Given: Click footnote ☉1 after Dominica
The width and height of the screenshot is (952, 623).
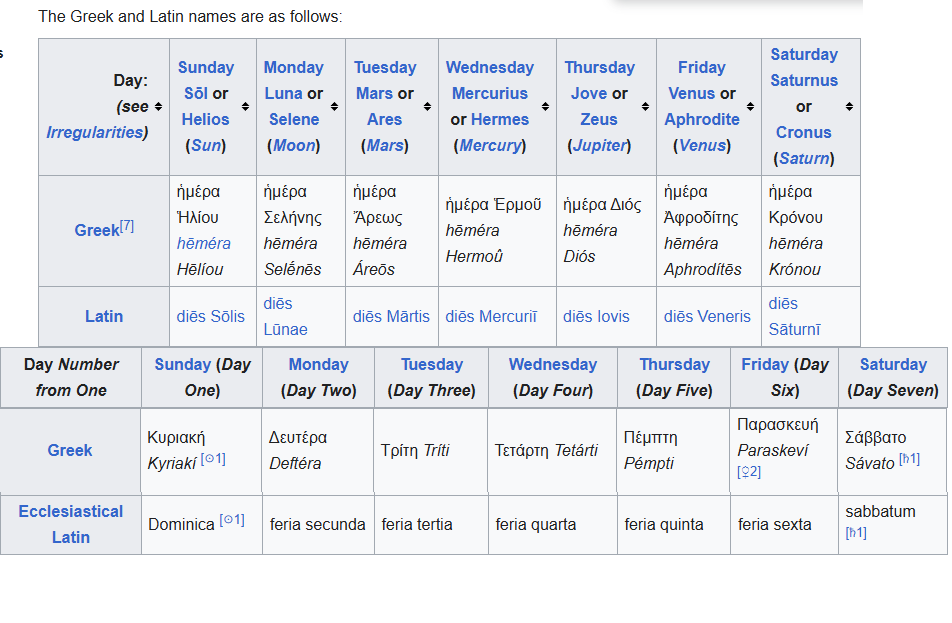Looking at the screenshot, I should (232, 520).
